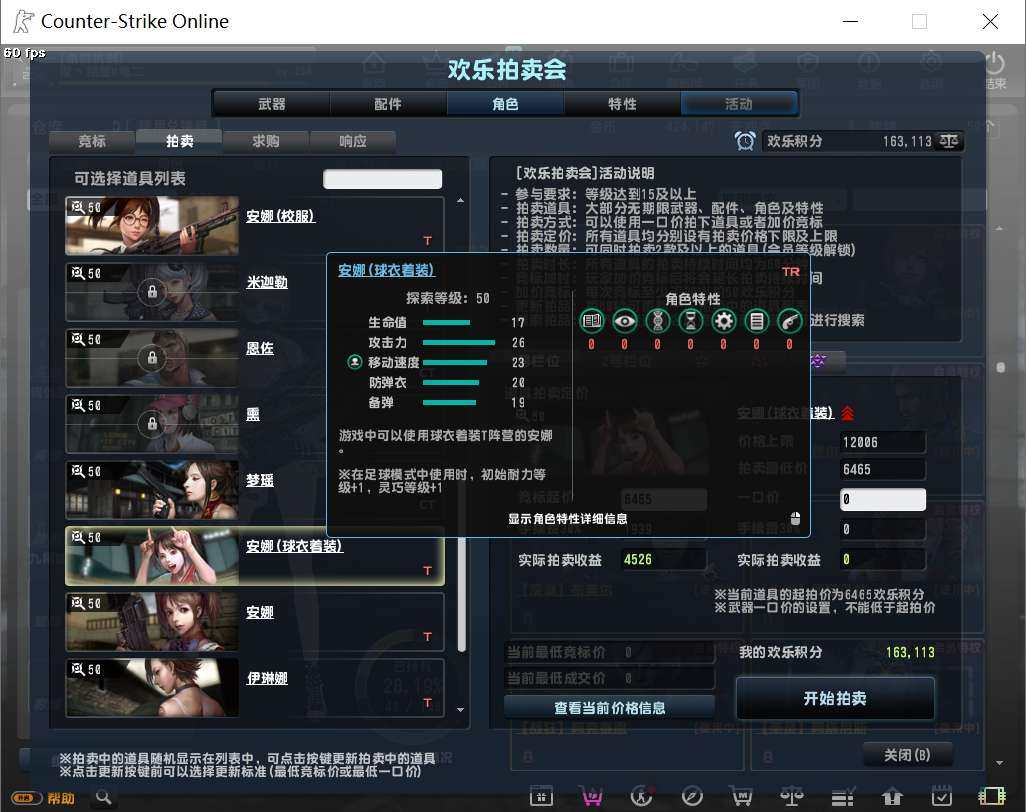This screenshot has width=1026, height=812.
Task: Click the lock icon on 米迦勒 portrait
Action: tap(152, 292)
